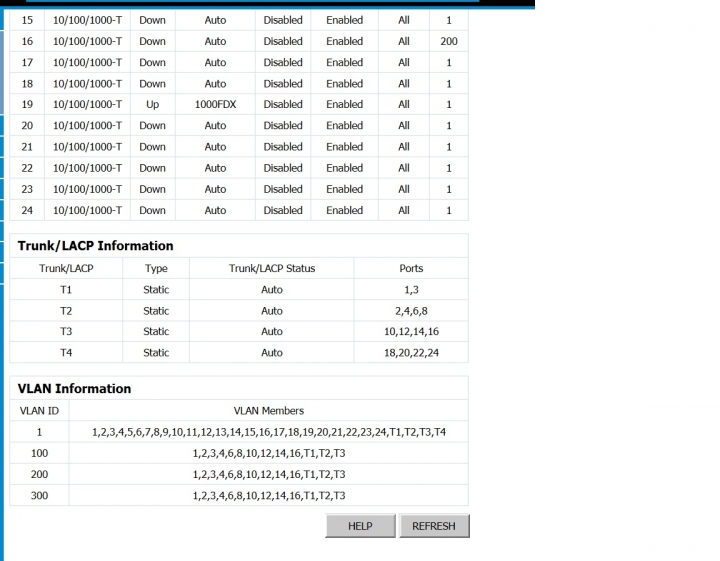Click the Down status for port 24
Viewport: 720px width, 561px height.
152,210
